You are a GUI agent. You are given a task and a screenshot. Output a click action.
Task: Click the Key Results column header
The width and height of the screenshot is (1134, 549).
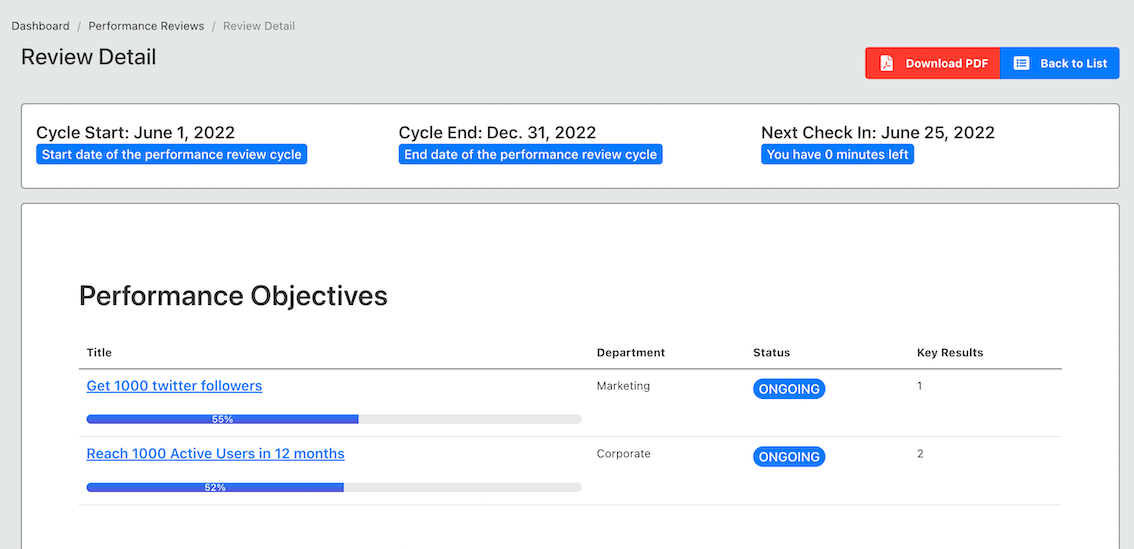click(950, 353)
